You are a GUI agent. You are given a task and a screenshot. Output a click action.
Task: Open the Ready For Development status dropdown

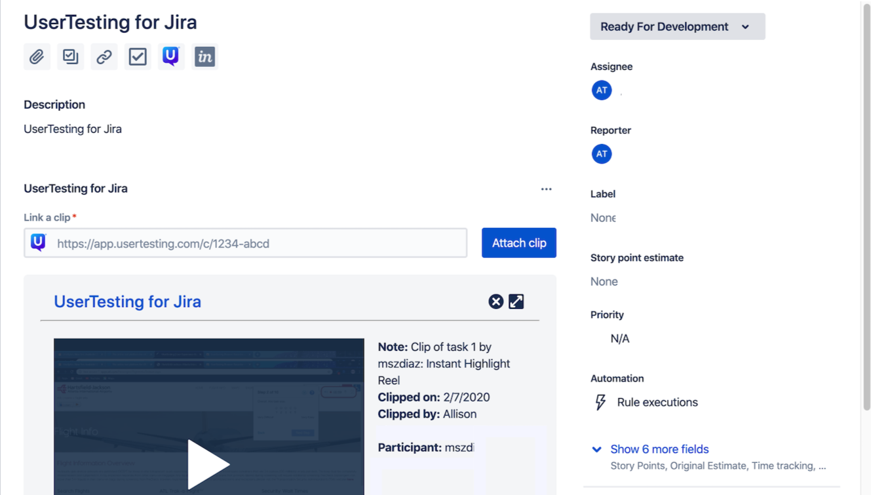(677, 27)
